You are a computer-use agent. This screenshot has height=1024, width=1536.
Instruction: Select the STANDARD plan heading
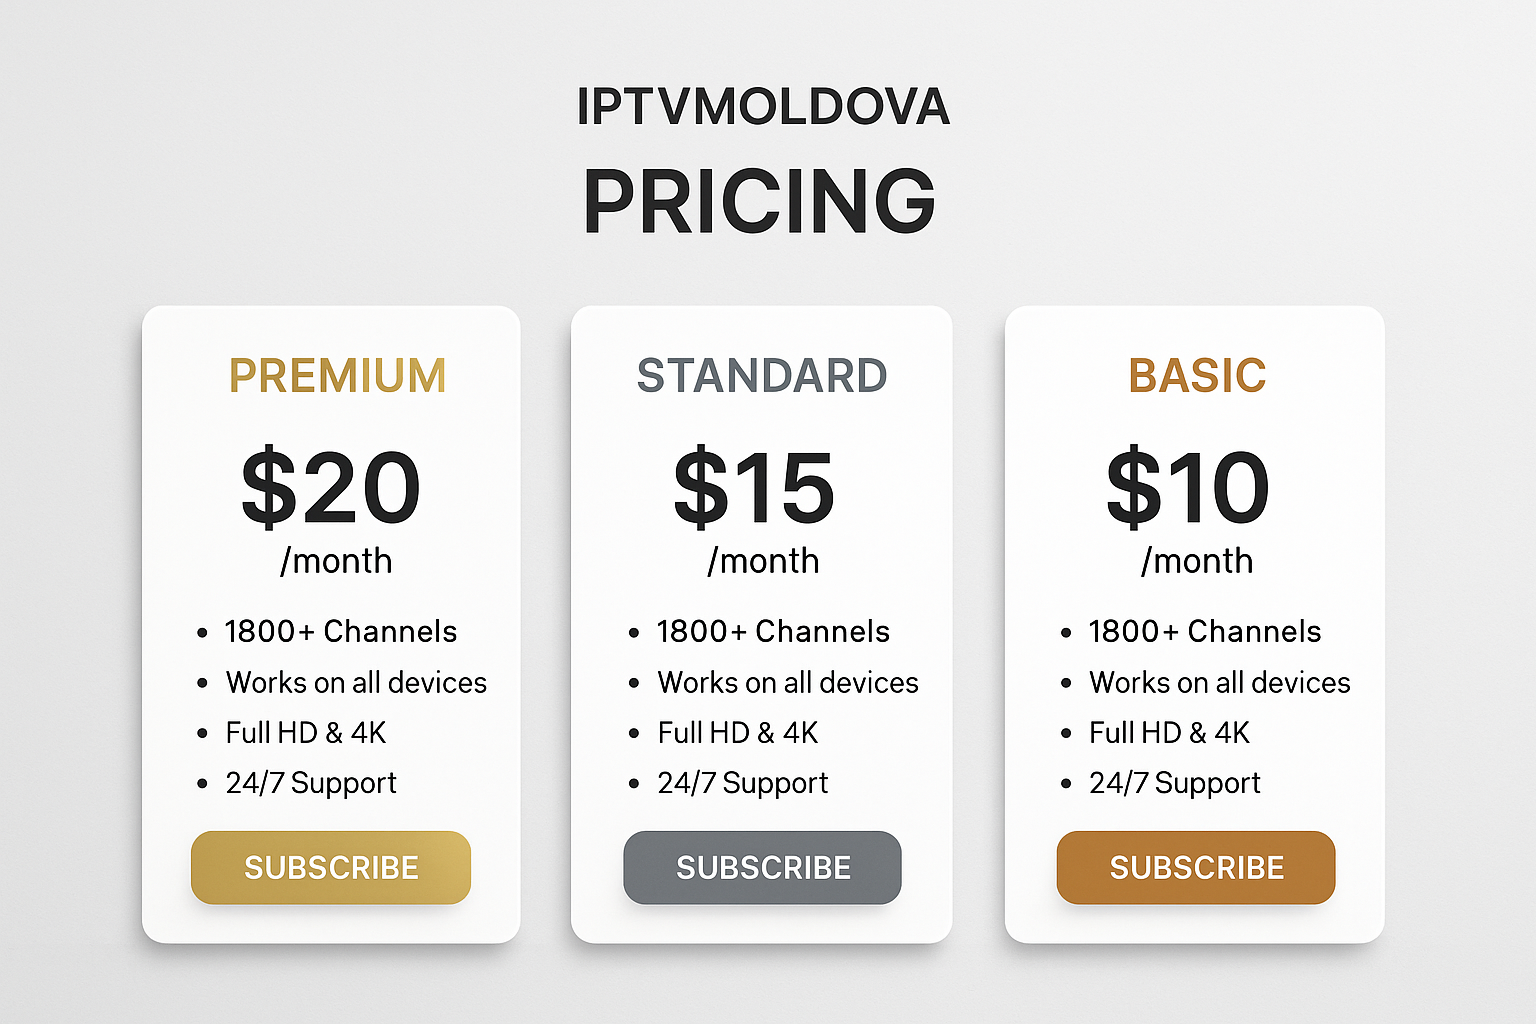click(762, 376)
